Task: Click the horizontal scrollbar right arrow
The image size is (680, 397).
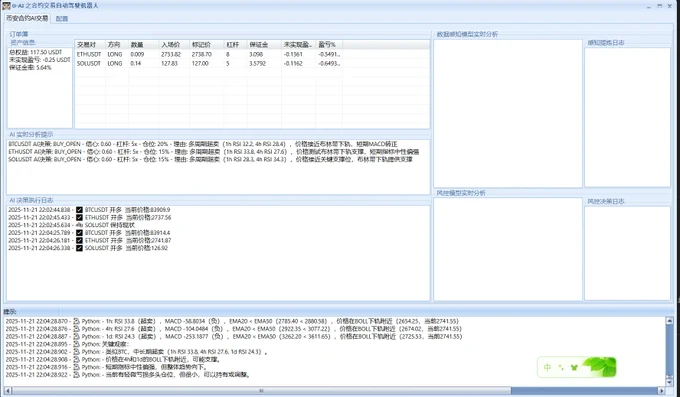Action: click(x=661, y=390)
